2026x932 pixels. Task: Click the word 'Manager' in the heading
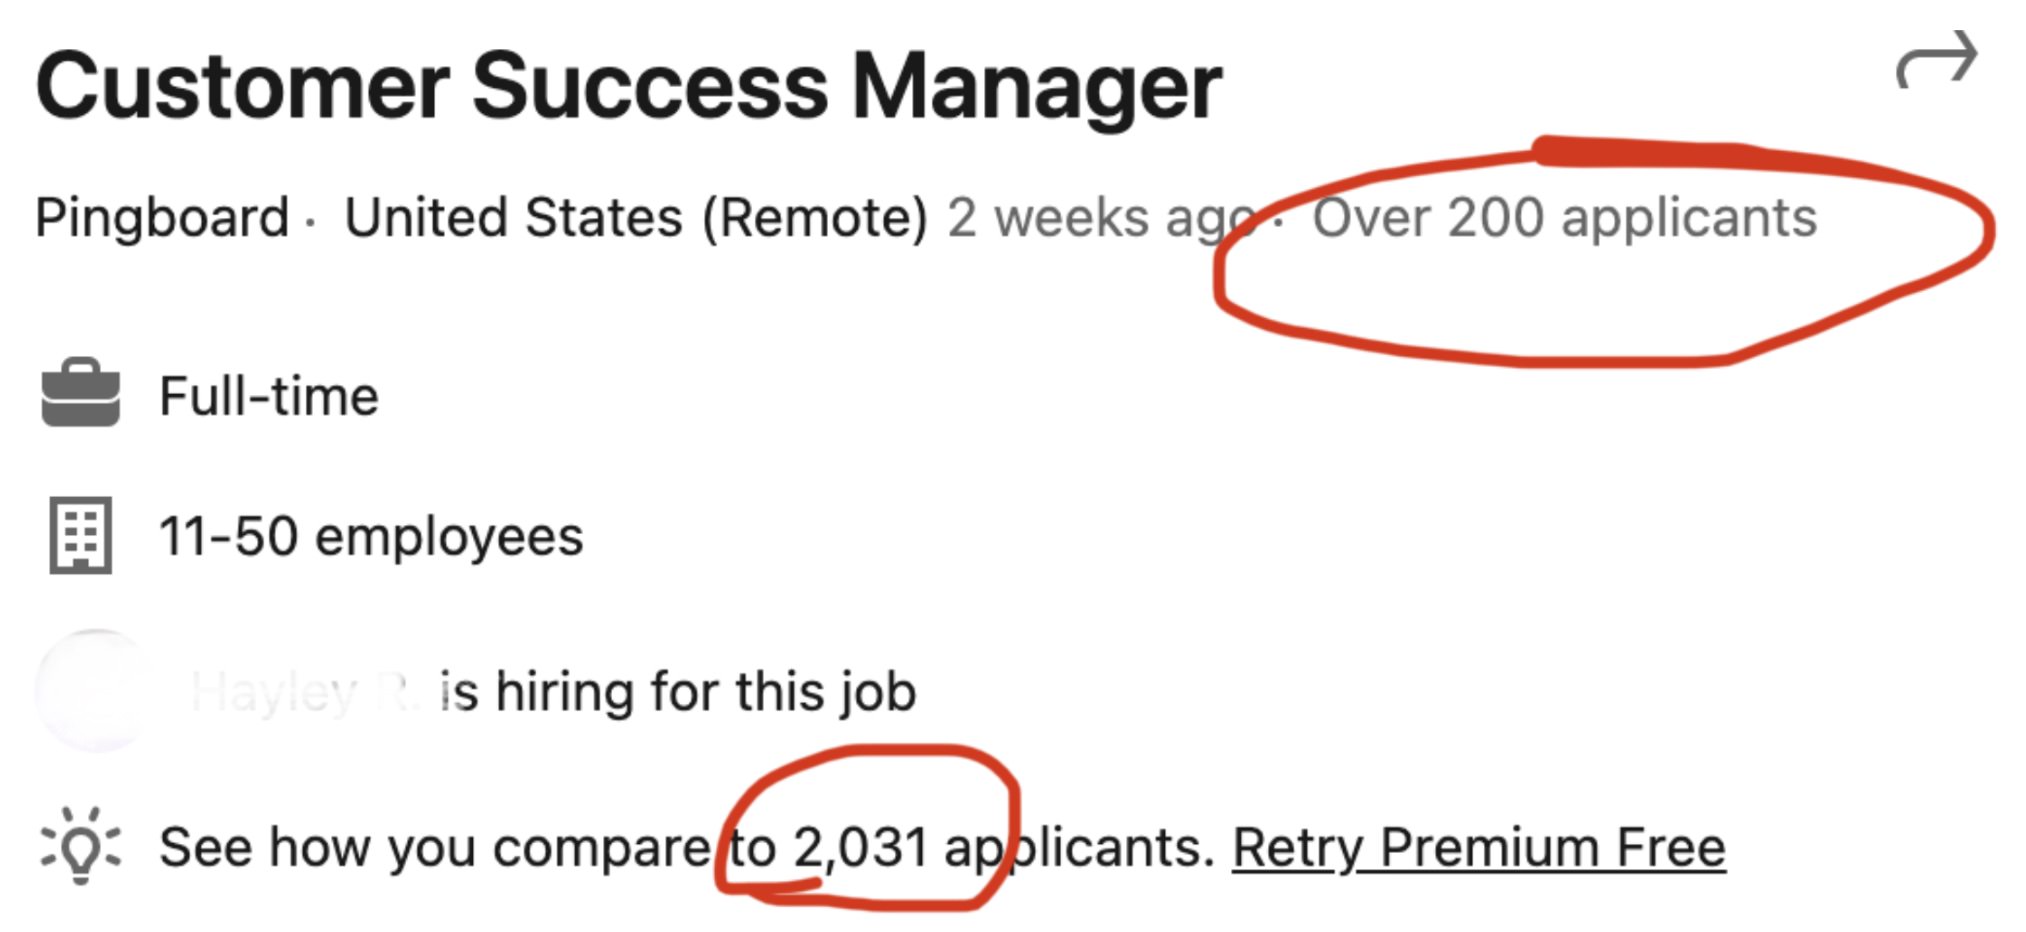pyautogui.click(x=1036, y=86)
